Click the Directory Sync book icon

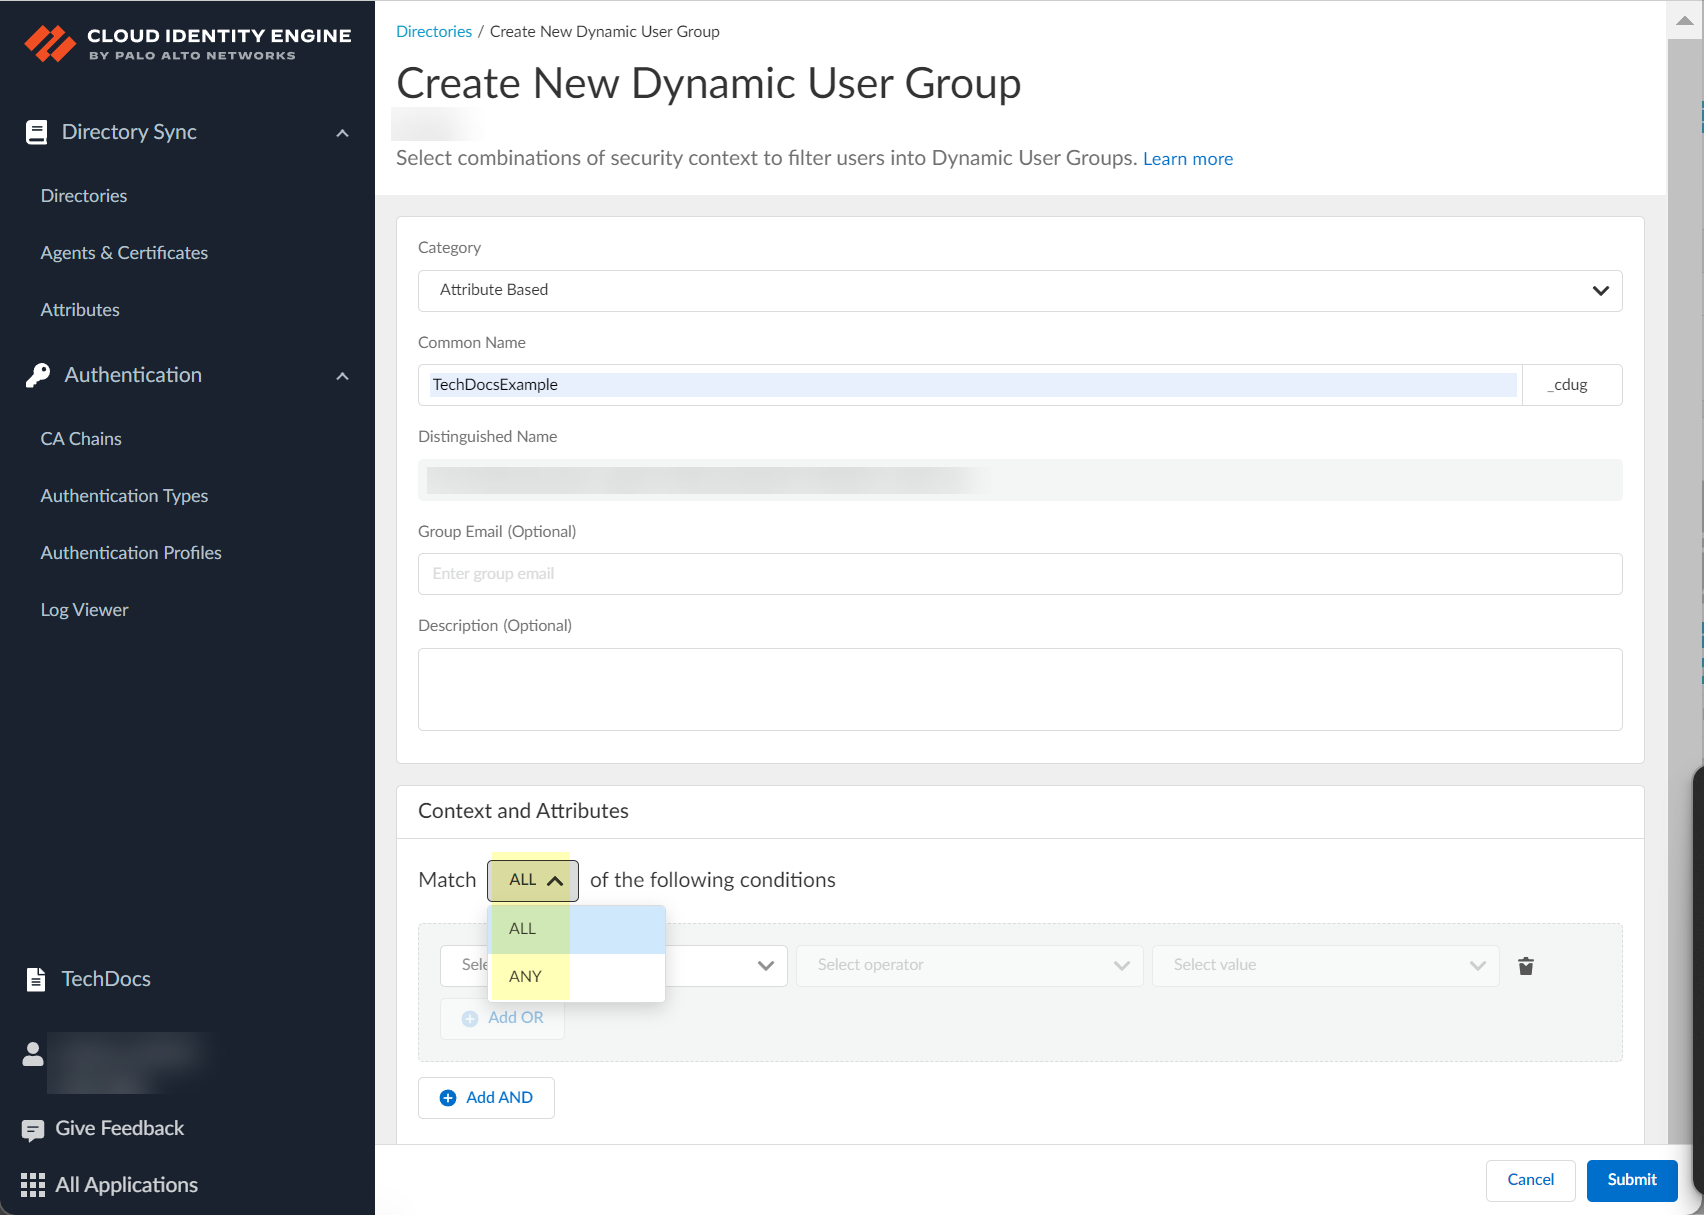point(37,133)
